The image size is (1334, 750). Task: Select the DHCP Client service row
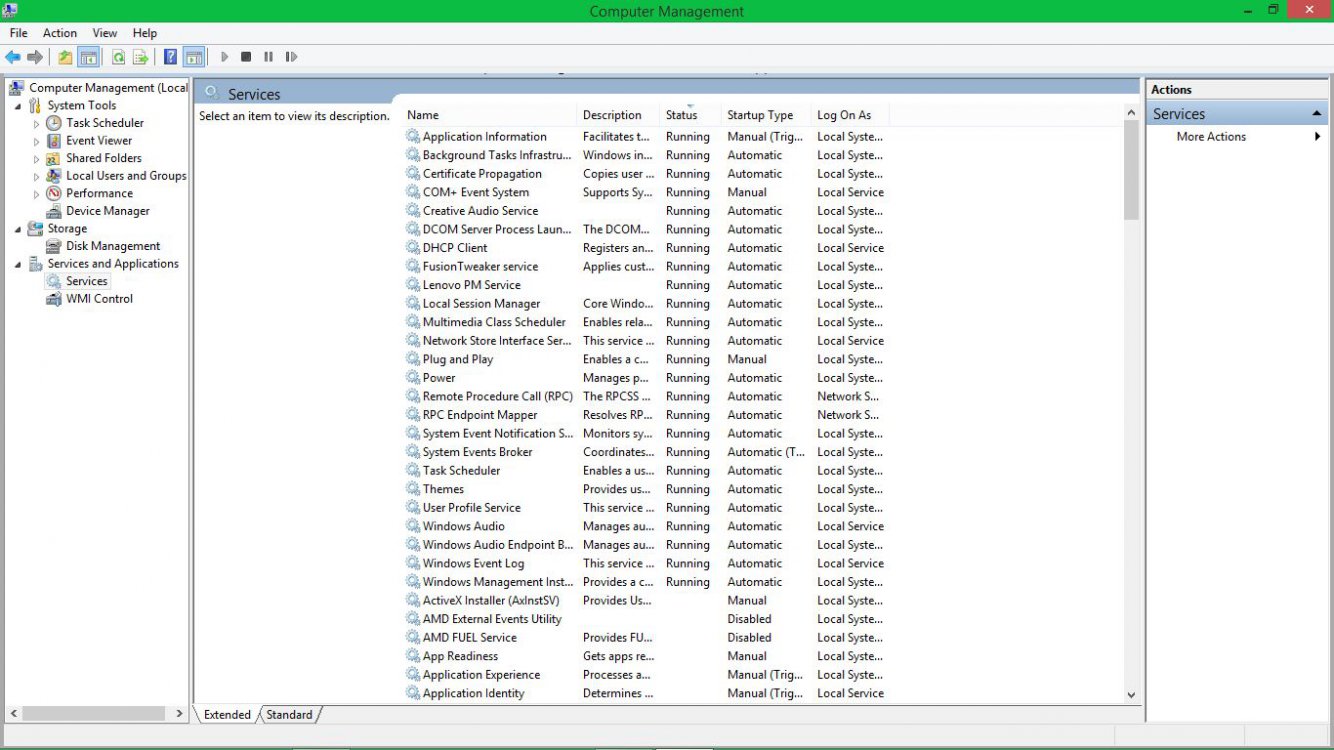pos(645,248)
